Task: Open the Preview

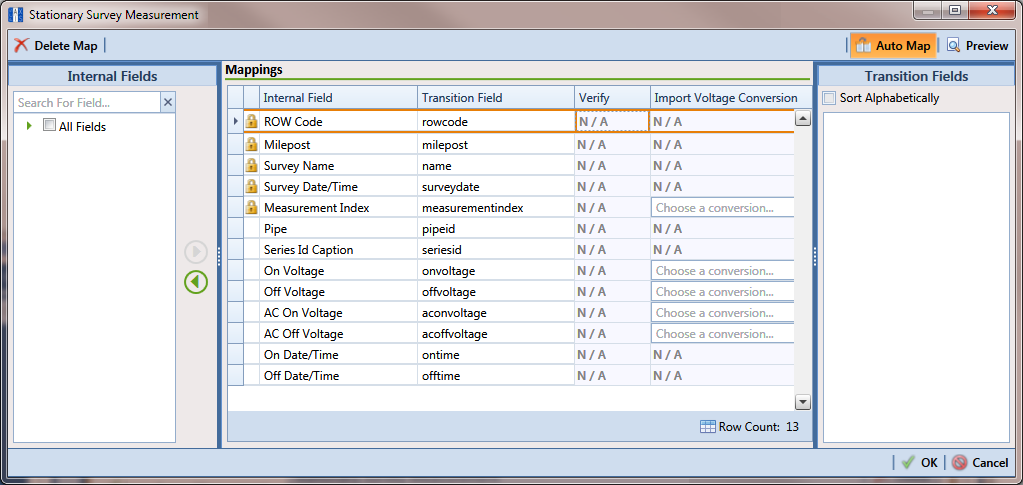Action: [977, 46]
